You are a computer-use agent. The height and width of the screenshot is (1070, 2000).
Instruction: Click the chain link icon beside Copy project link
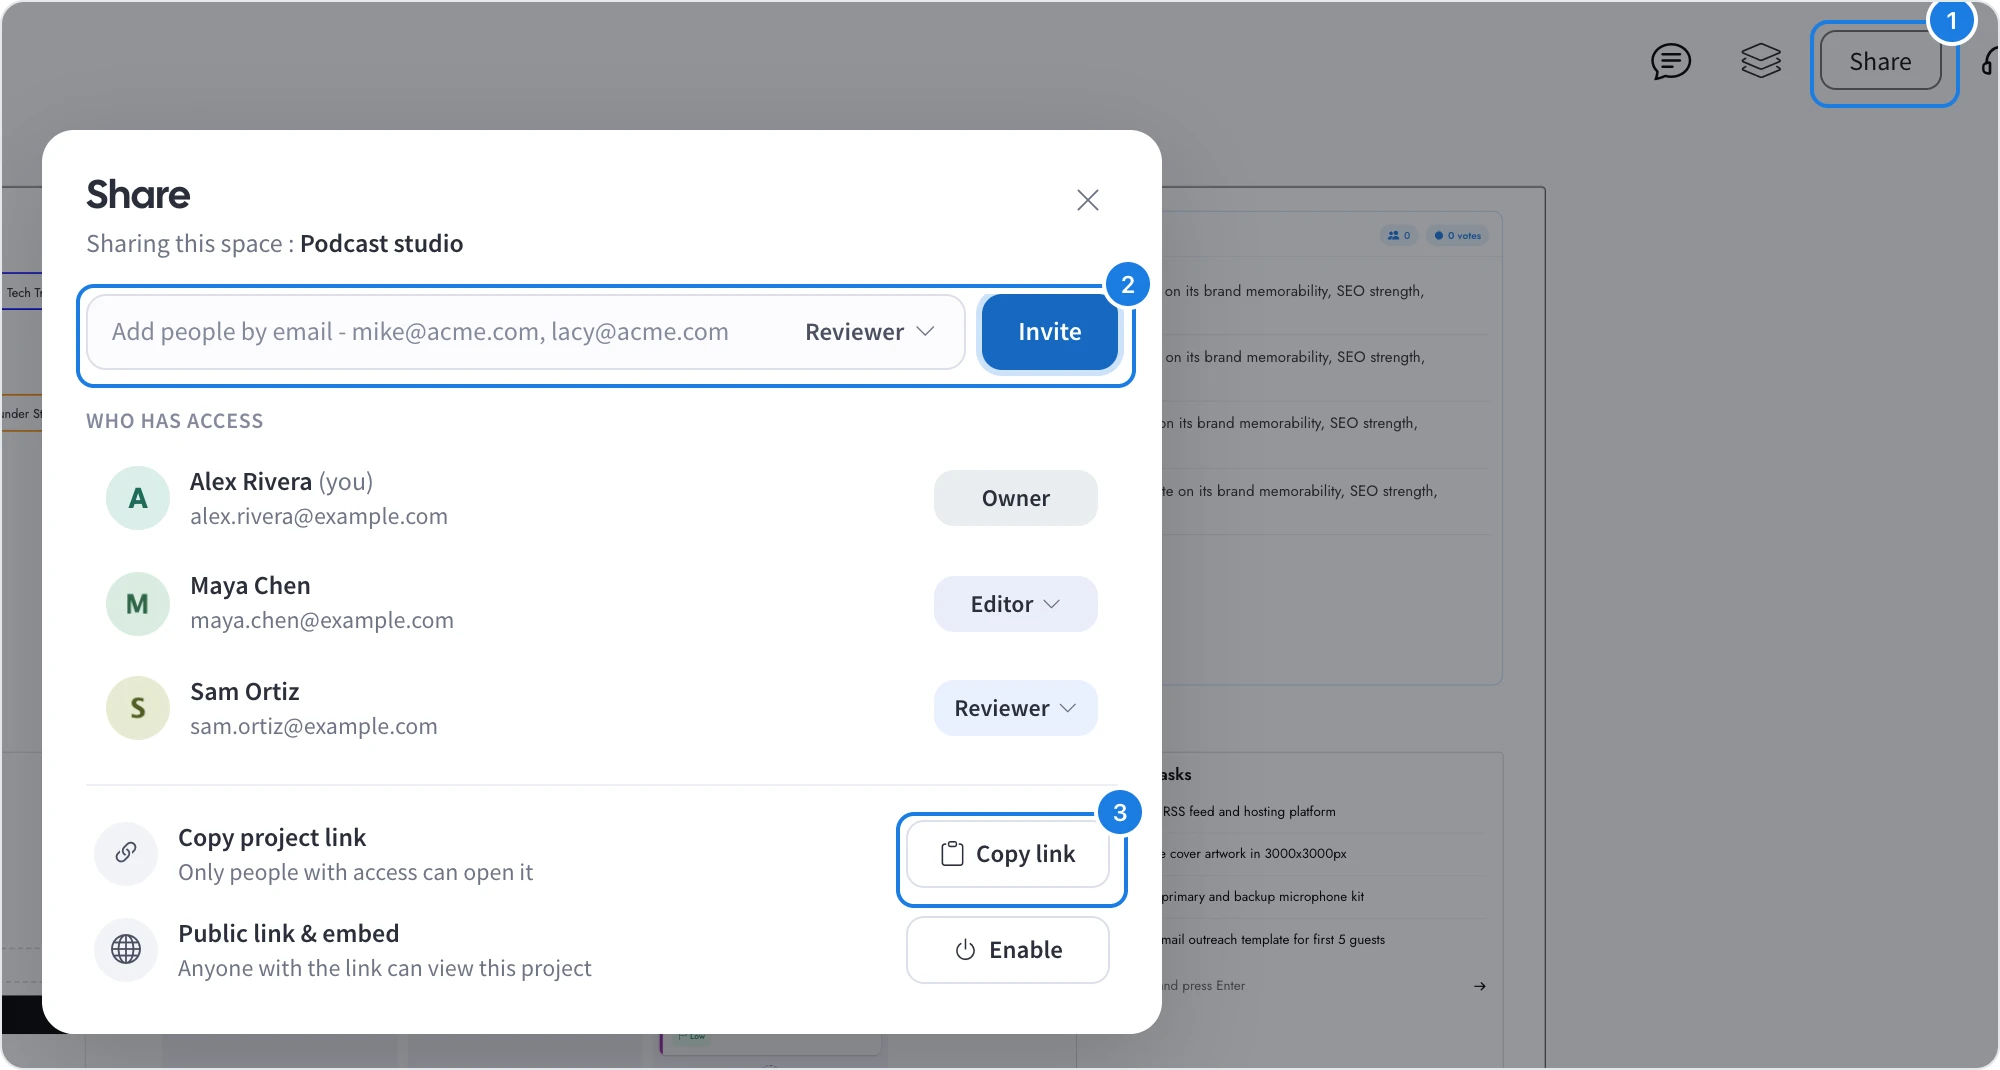(126, 853)
